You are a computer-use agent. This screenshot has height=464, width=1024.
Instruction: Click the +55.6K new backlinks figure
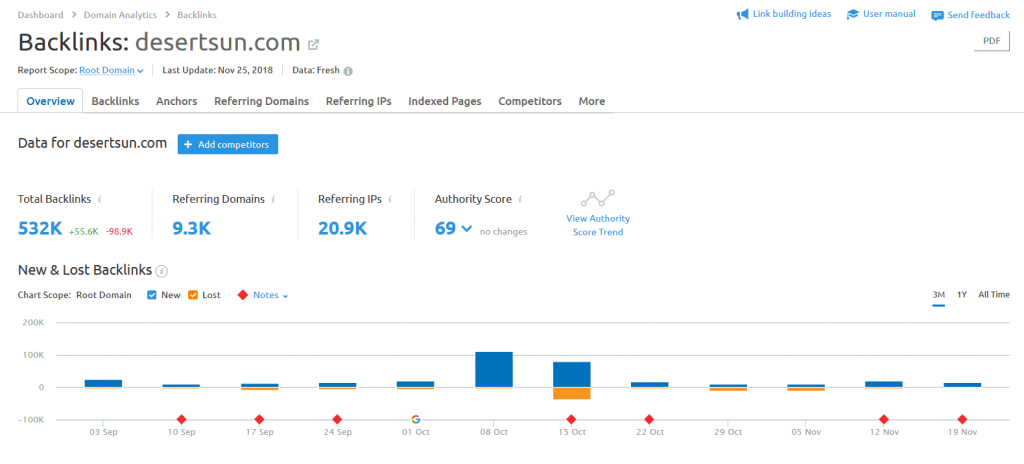(84, 231)
